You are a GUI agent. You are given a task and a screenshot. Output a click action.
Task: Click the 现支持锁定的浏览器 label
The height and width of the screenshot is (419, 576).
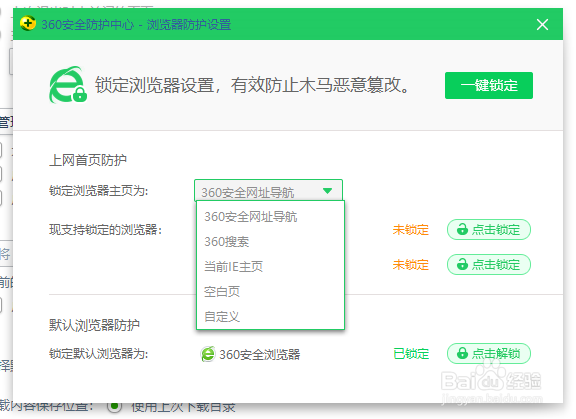[x=105, y=230]
